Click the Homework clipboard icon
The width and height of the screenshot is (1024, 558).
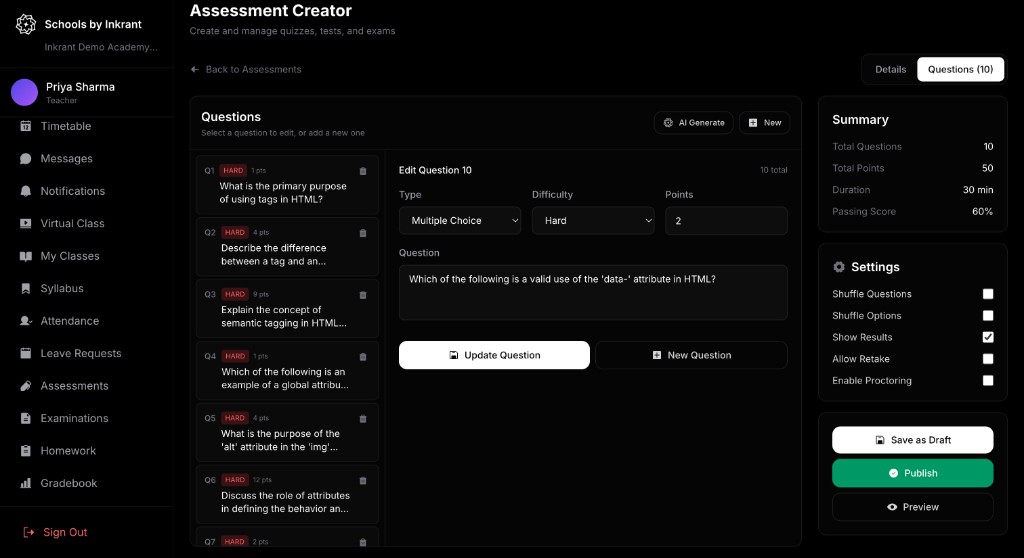(25, 451)
